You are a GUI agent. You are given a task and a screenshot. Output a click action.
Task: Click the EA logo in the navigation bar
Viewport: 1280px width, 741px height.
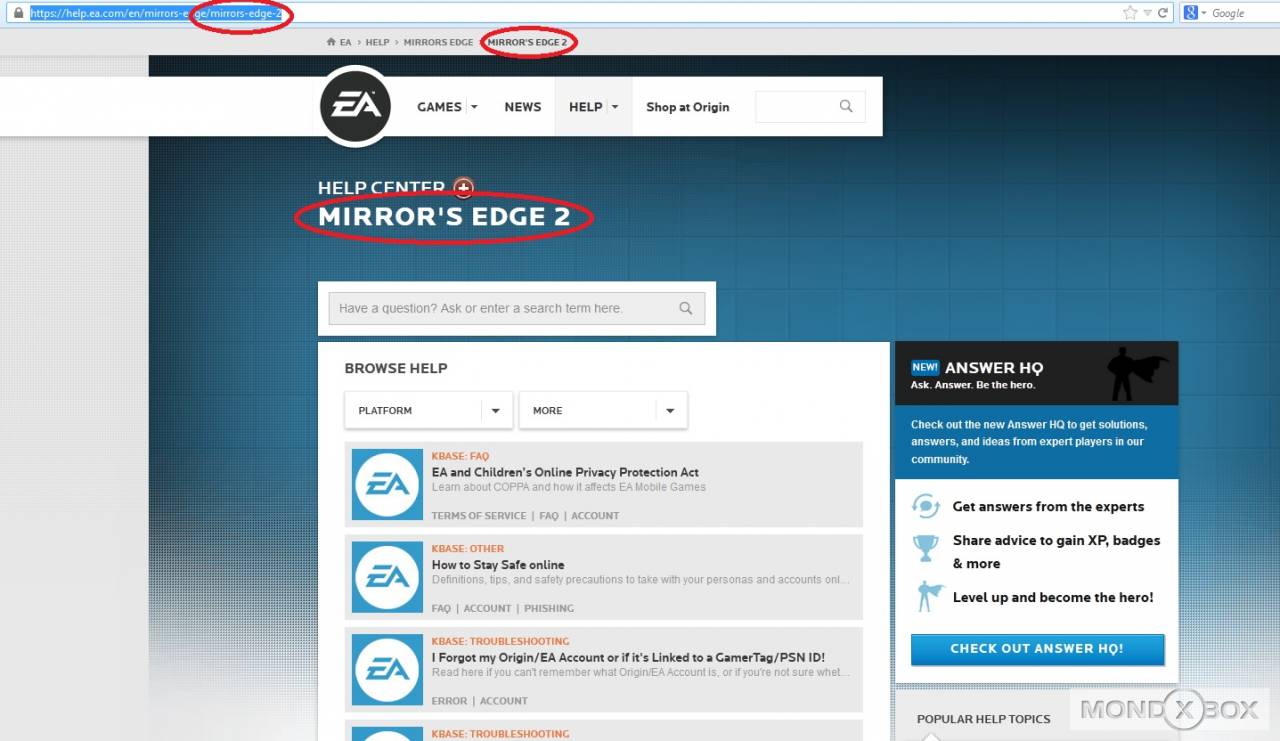tap(355, 106)
